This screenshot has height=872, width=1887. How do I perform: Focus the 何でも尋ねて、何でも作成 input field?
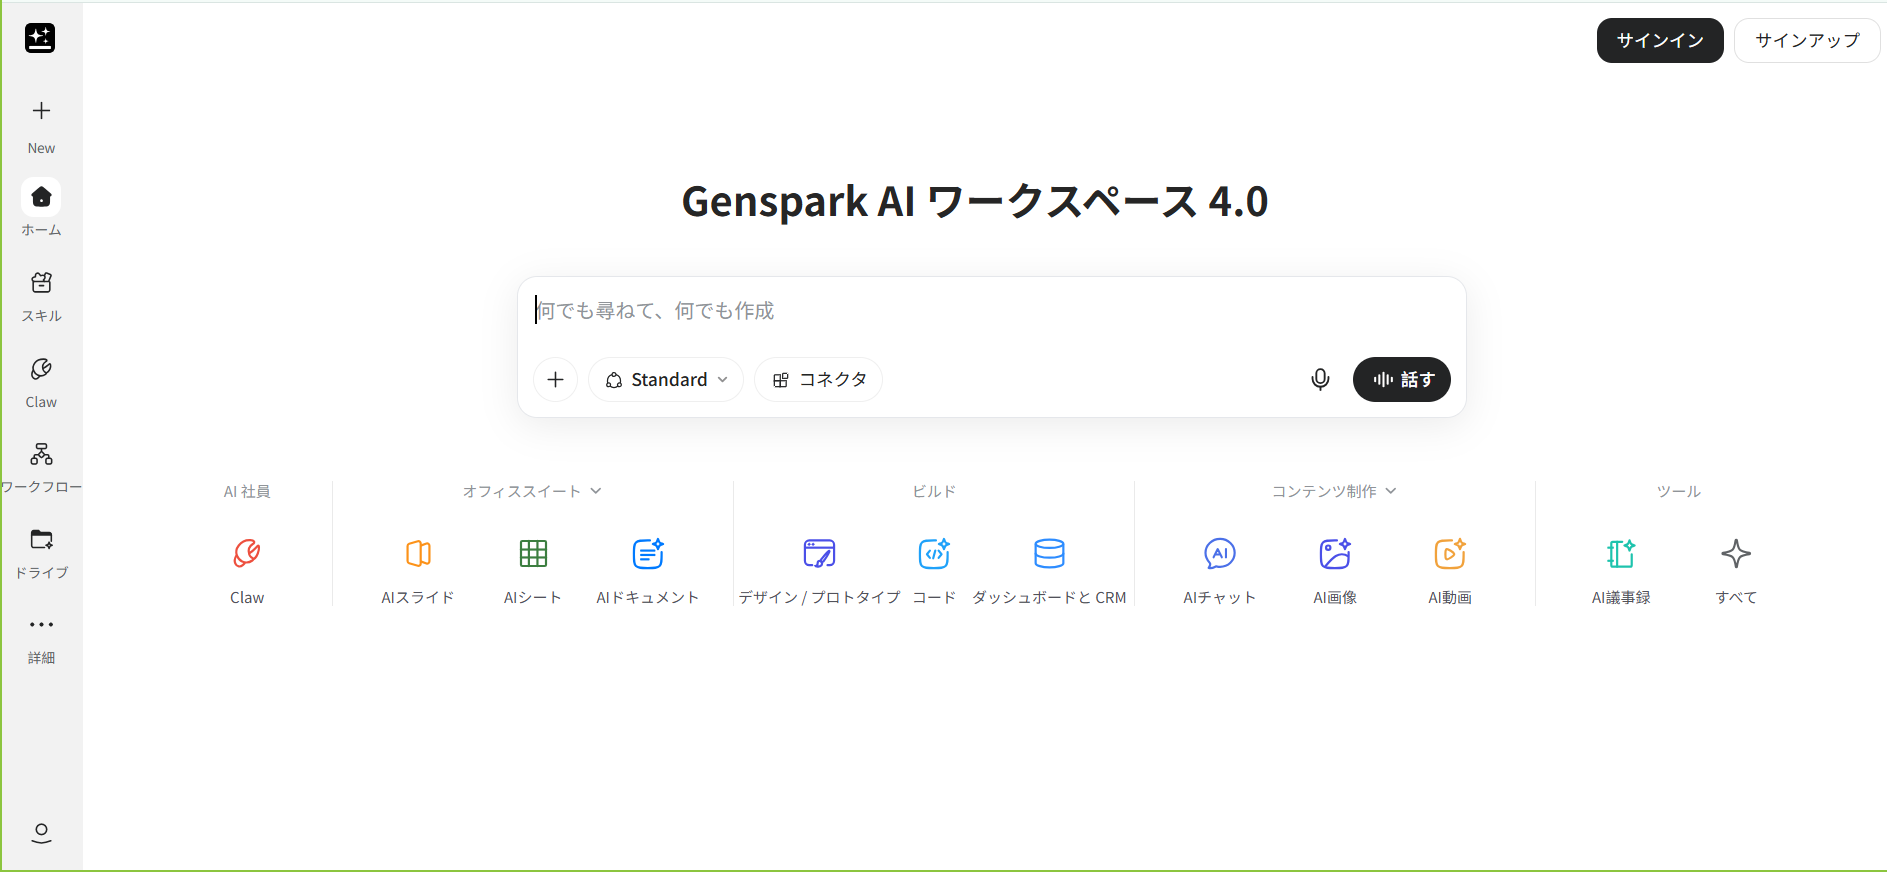990,311
